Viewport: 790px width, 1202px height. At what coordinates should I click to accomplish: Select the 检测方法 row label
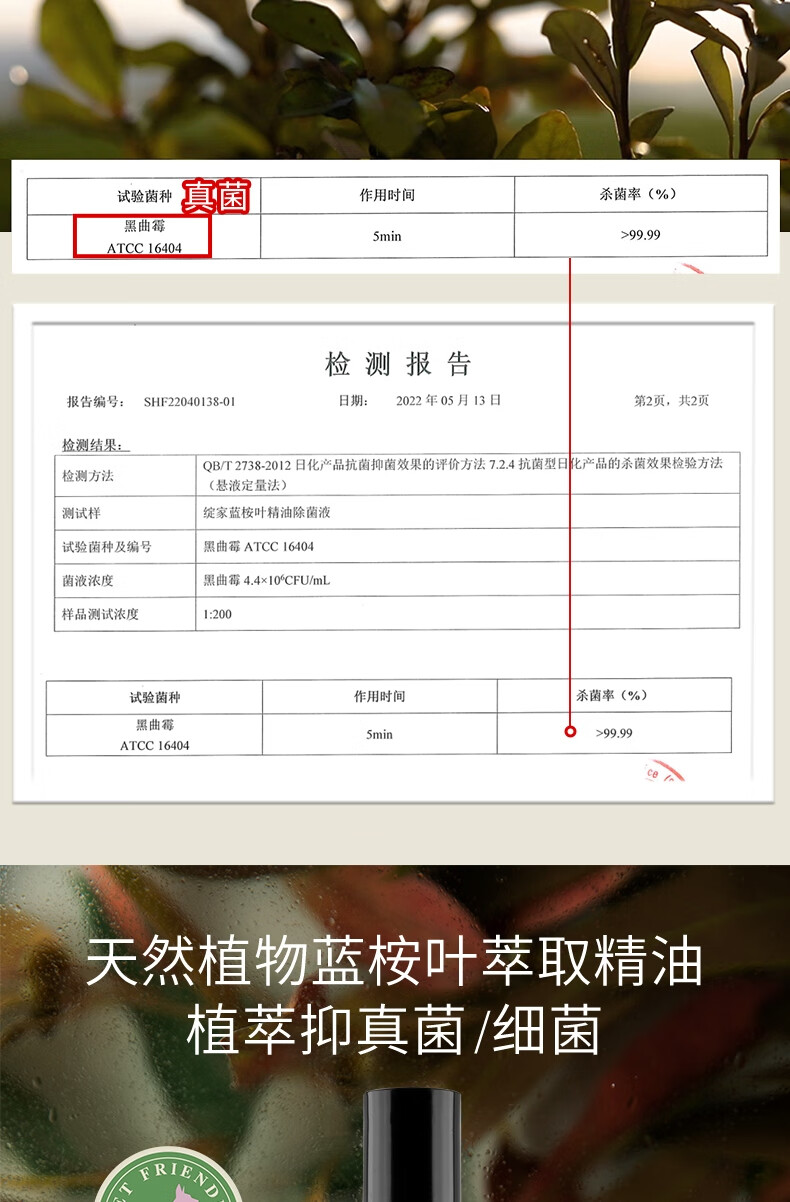[88, 476]
